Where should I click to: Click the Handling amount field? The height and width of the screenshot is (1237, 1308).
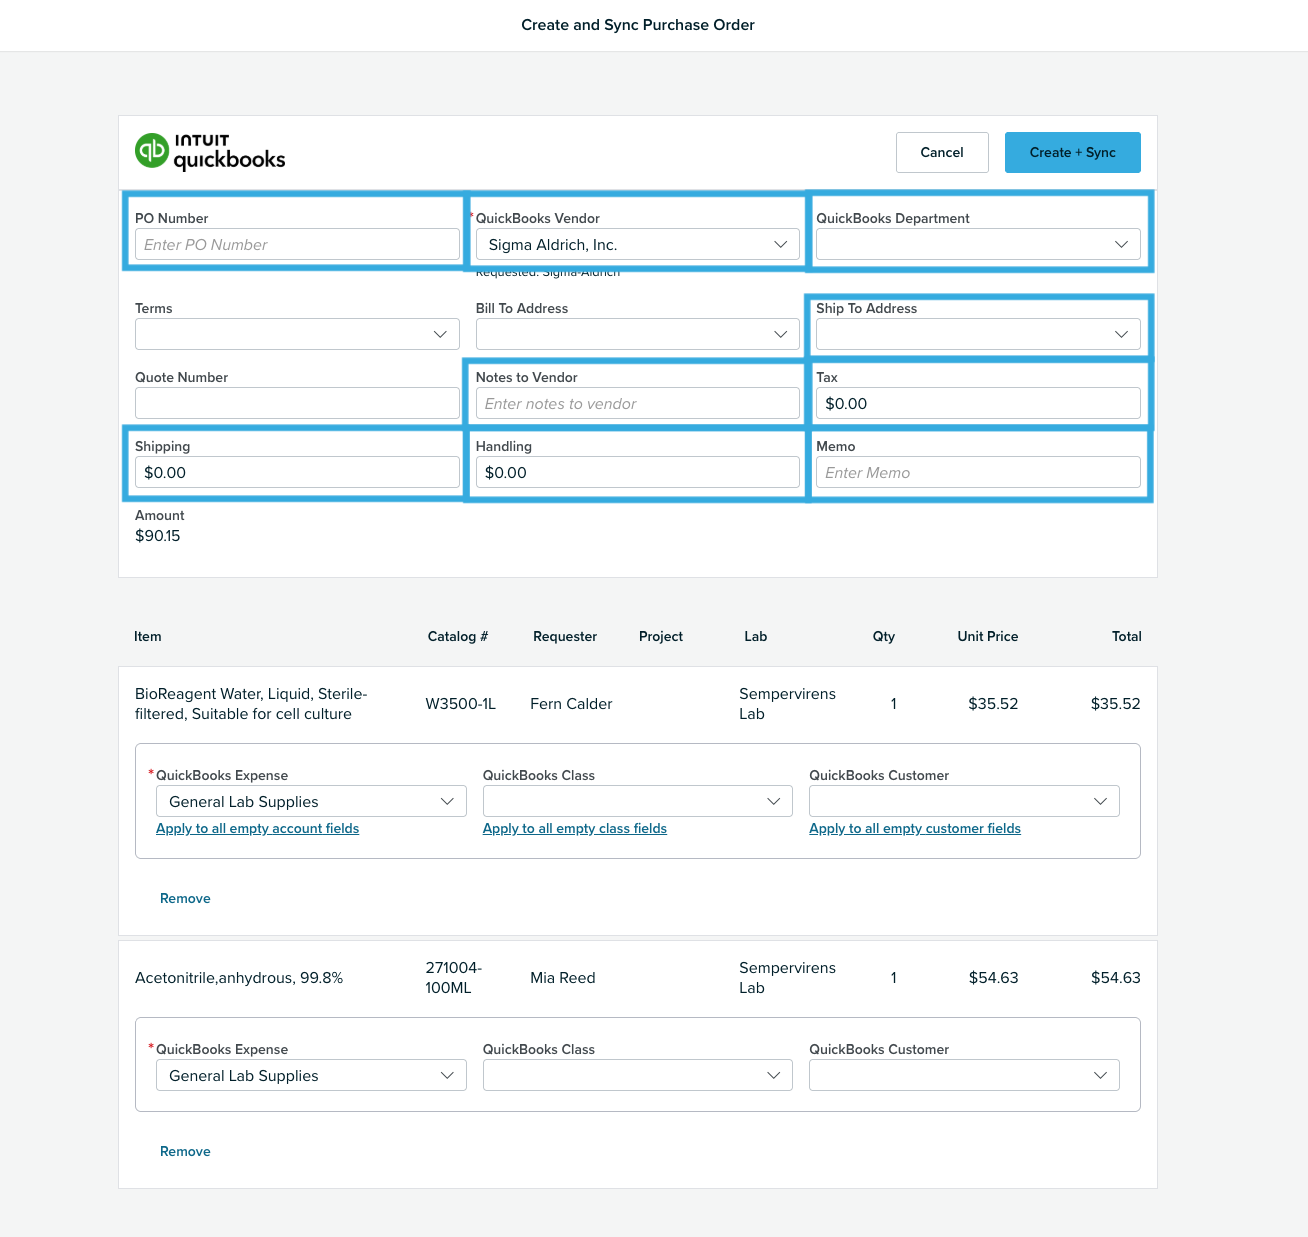pyautogui.click(x=638, y=472)
